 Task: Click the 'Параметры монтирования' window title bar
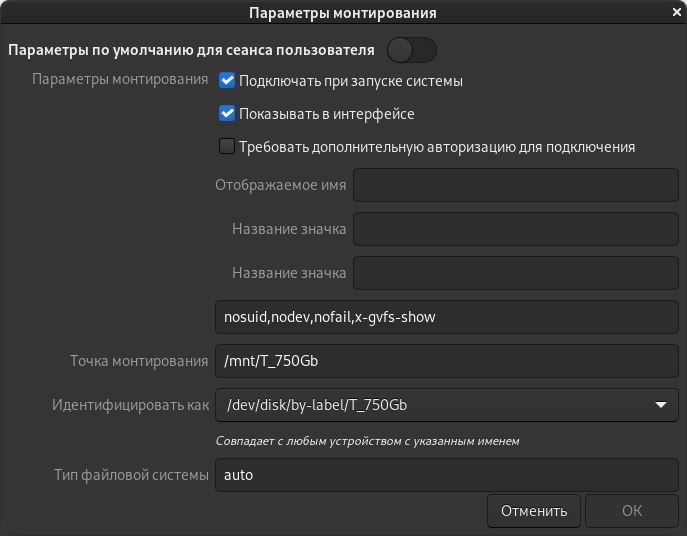343,13
